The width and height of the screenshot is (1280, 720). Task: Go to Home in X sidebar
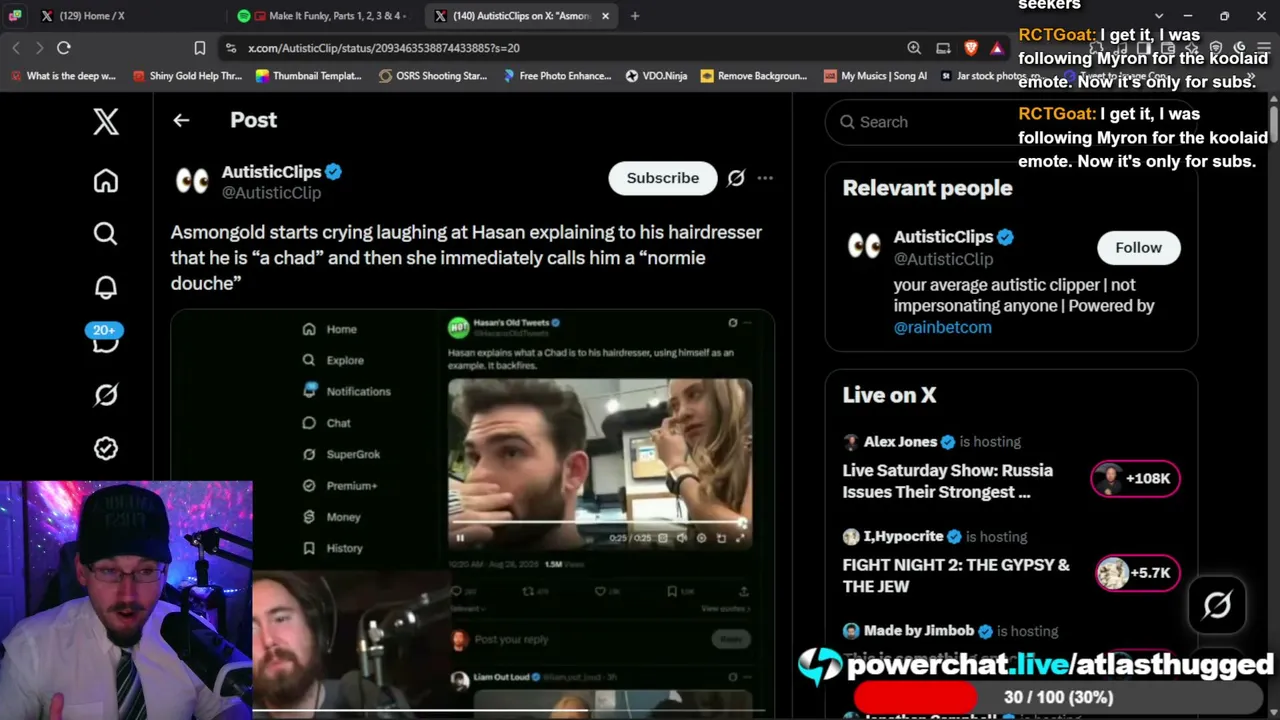tap(105, 181)
